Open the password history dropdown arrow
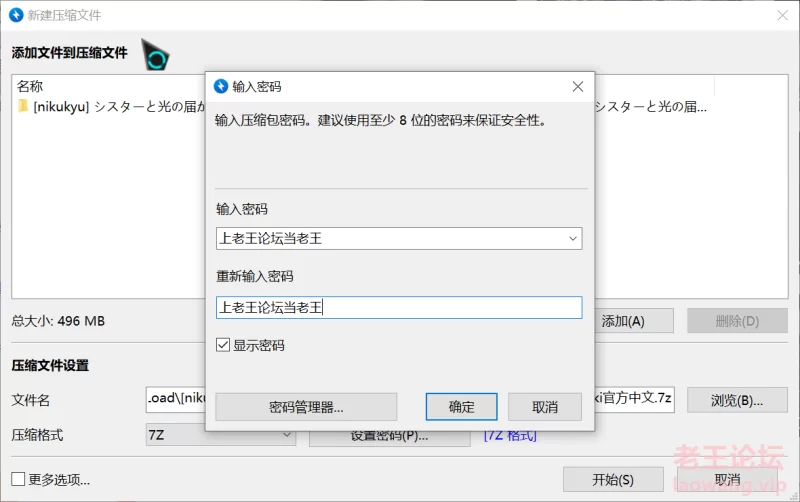800x502 pixels. click(x=572, y=238)
